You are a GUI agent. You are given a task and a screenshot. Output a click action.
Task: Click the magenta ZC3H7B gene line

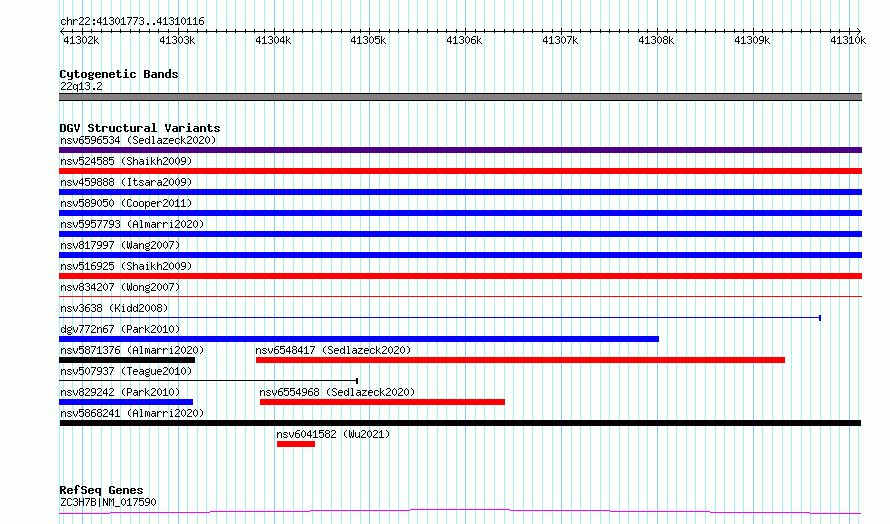tap(460, 512)
